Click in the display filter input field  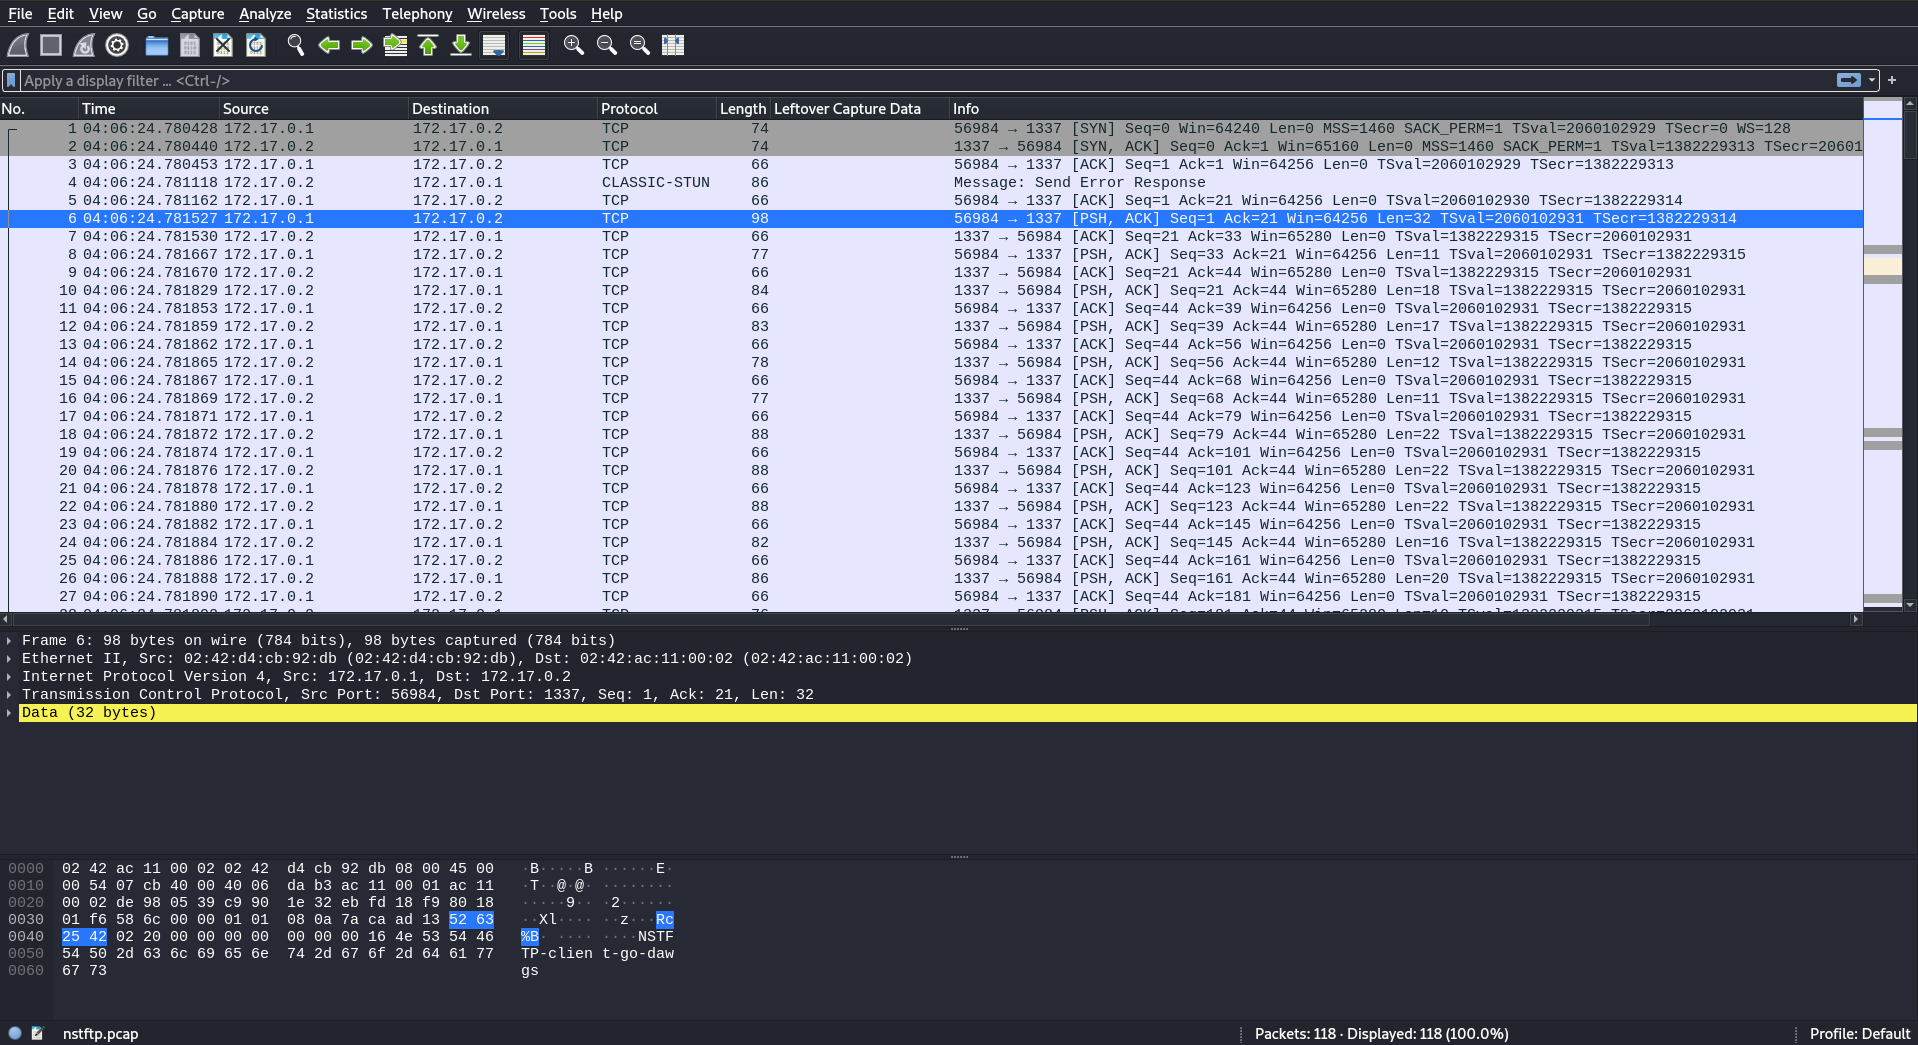(x=926, y=80)
